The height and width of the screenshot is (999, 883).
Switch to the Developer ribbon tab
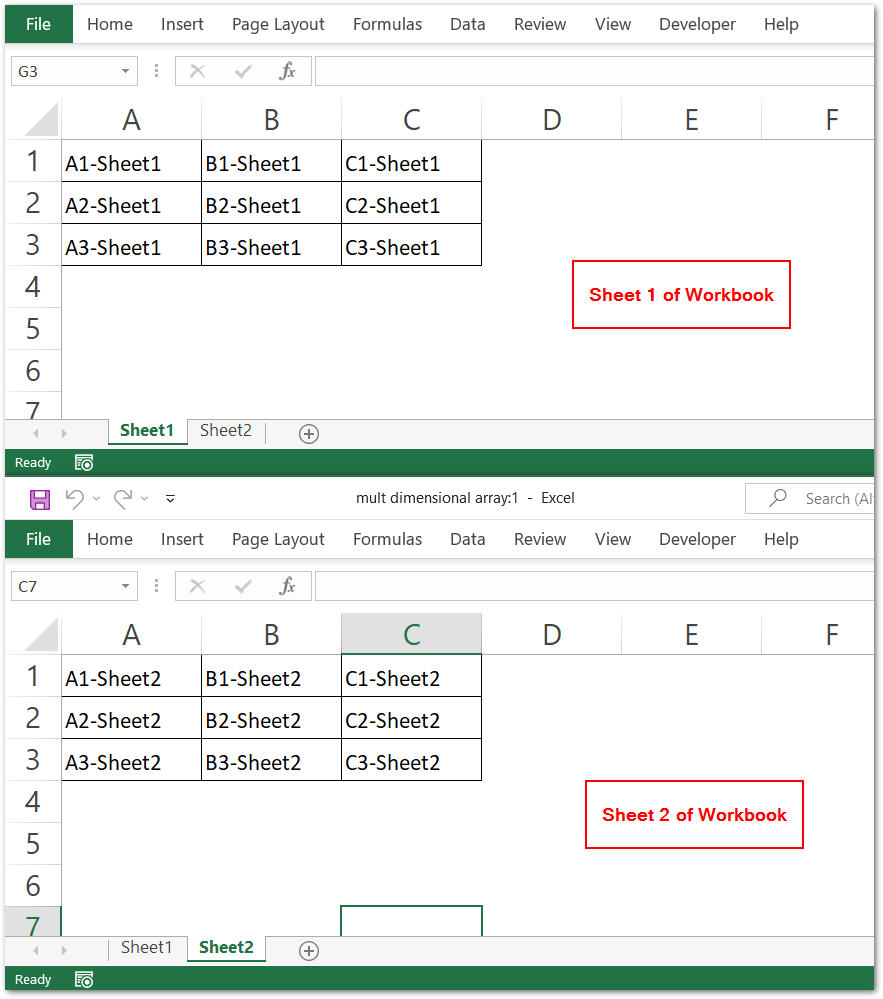tap(697, 24)
